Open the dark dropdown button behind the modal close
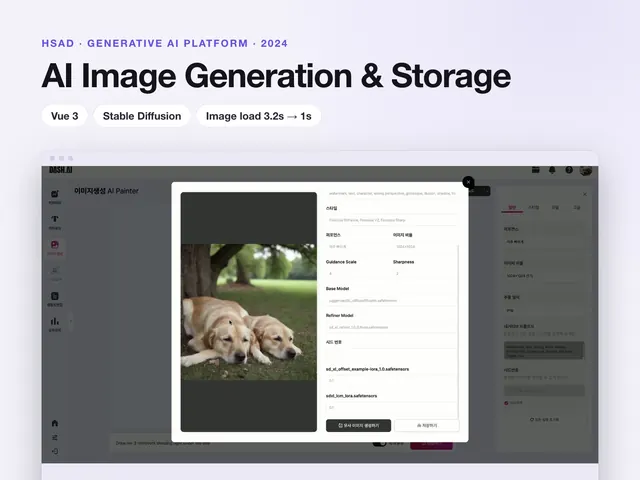 pyautogui.click(x=480, y=191)
